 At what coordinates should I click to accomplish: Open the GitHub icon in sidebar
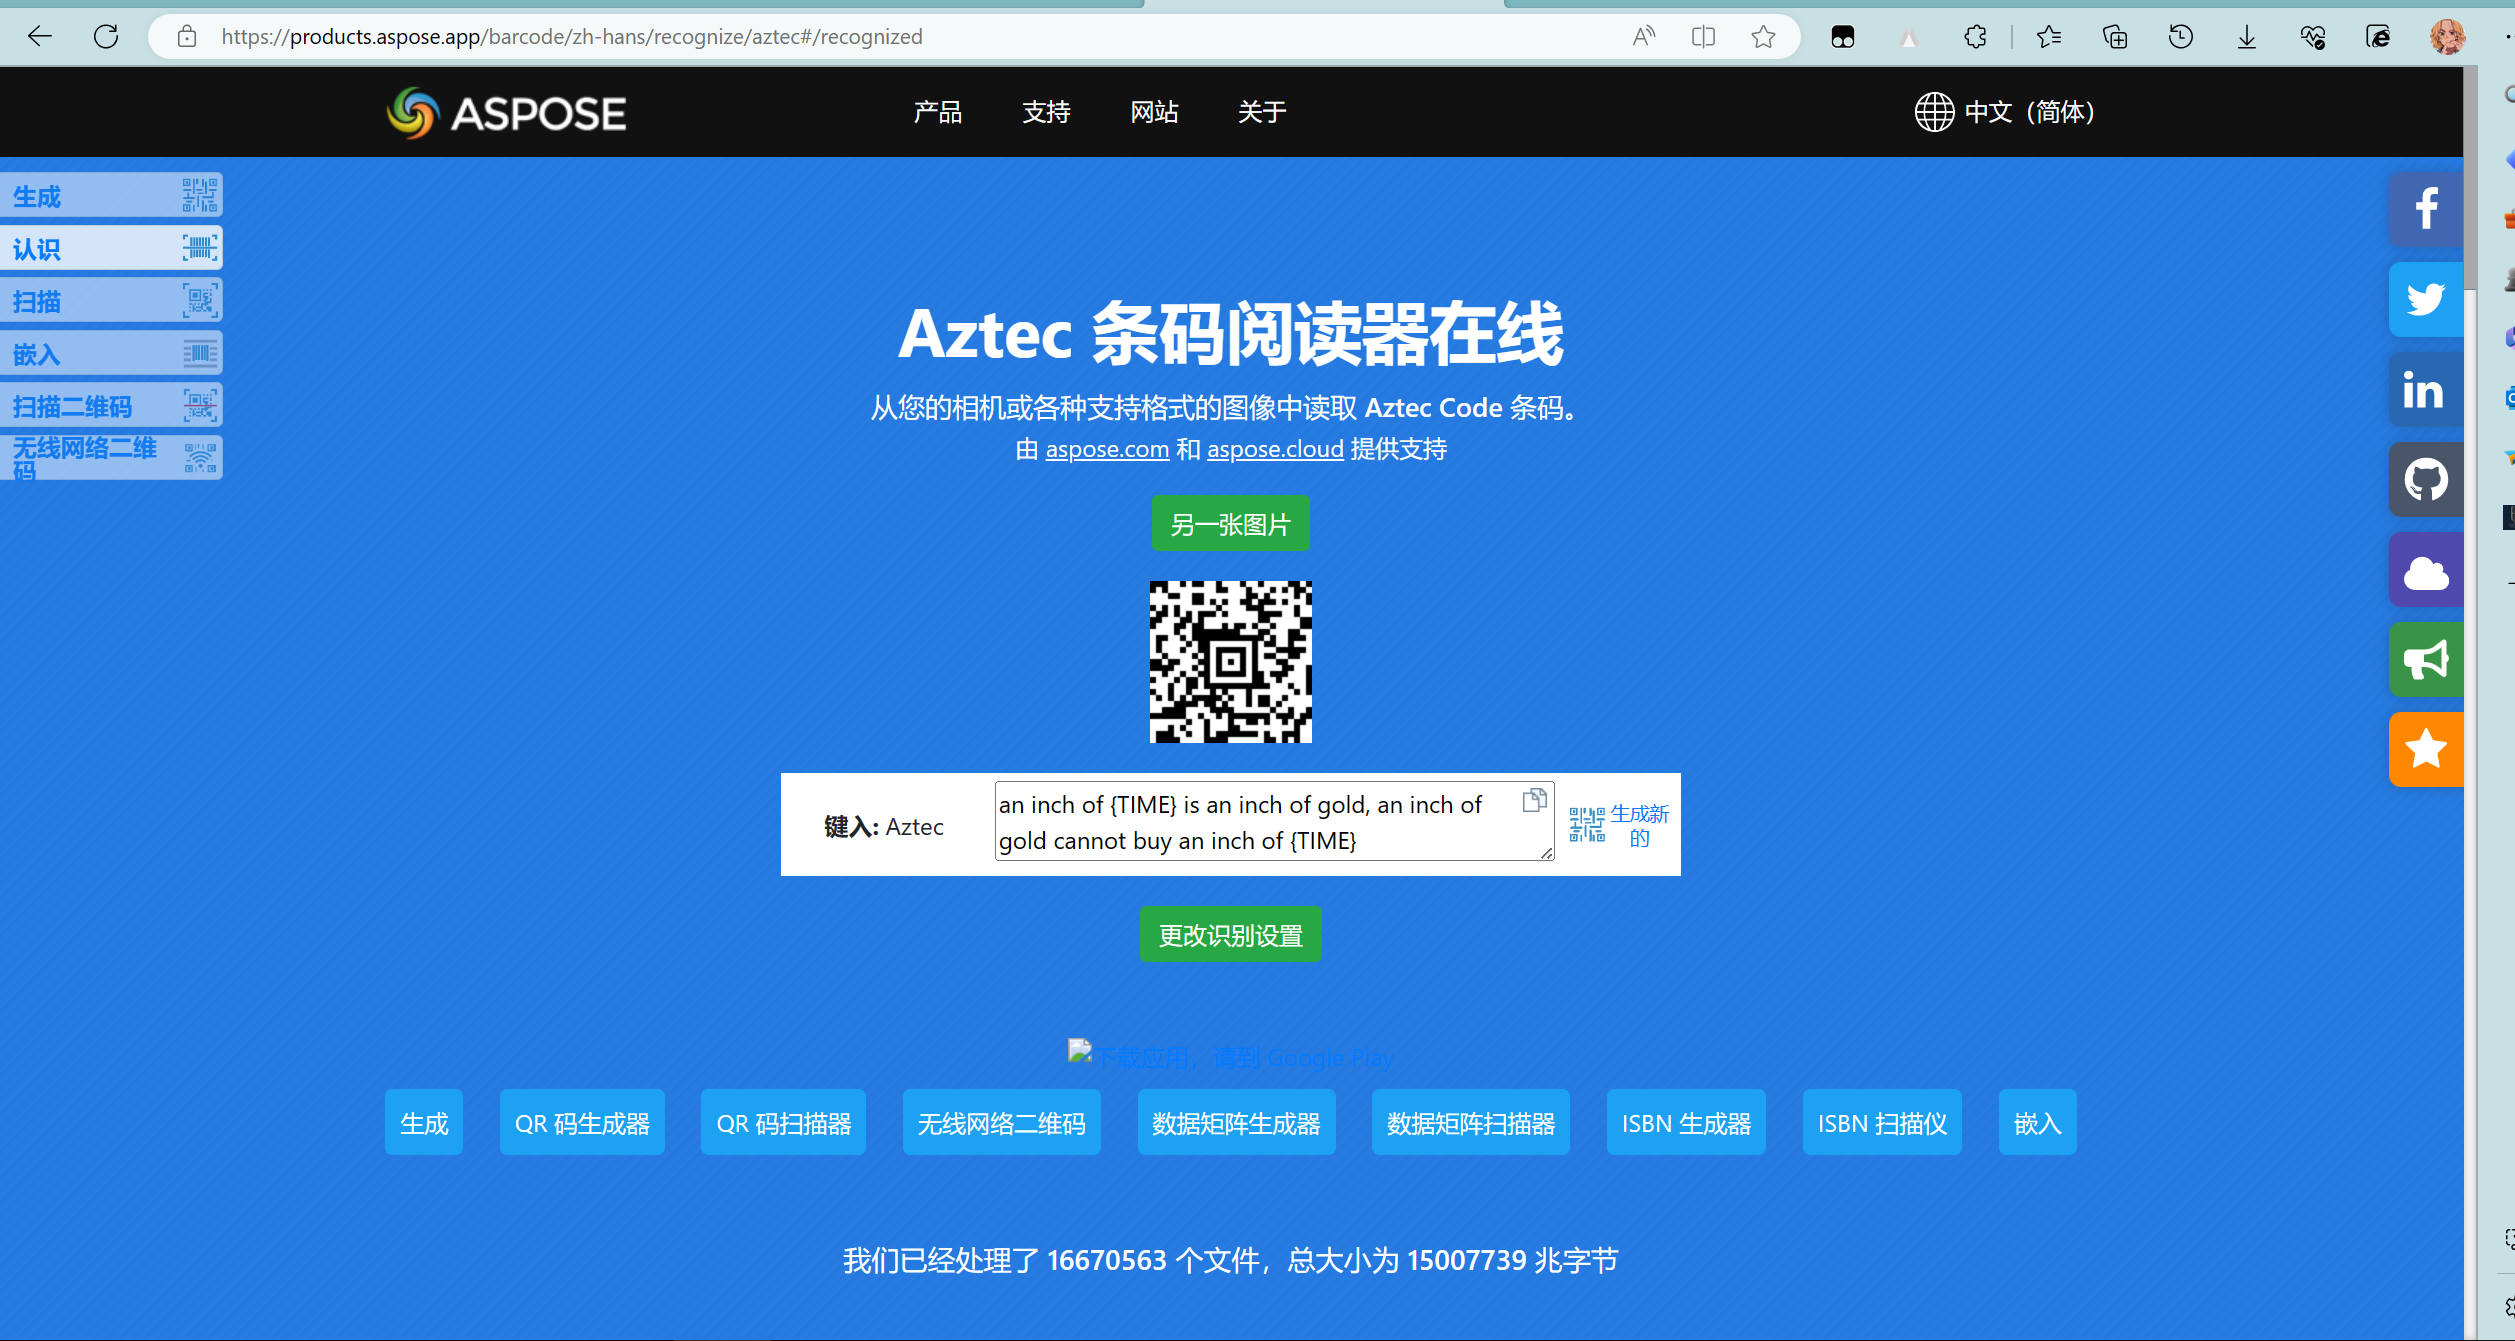click(x=2426, y=479)
